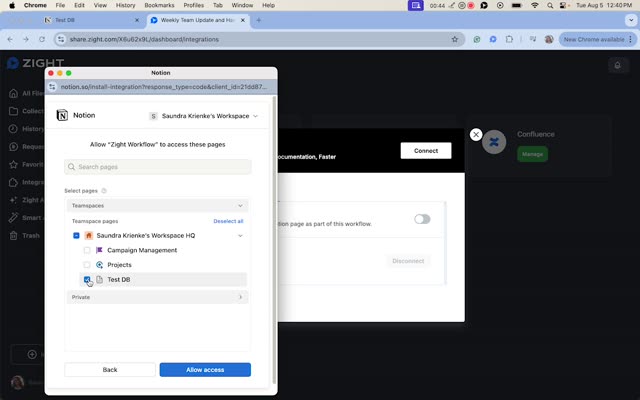Viewport: 640px width, 400px height.
Task: Click the Projects target icon
Action: 99,265
